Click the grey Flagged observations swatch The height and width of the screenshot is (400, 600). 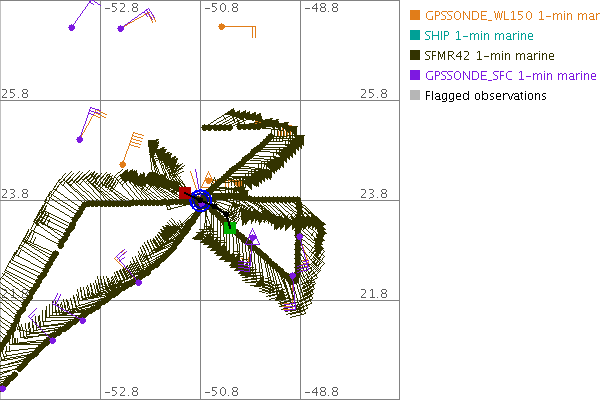point(415,96)
